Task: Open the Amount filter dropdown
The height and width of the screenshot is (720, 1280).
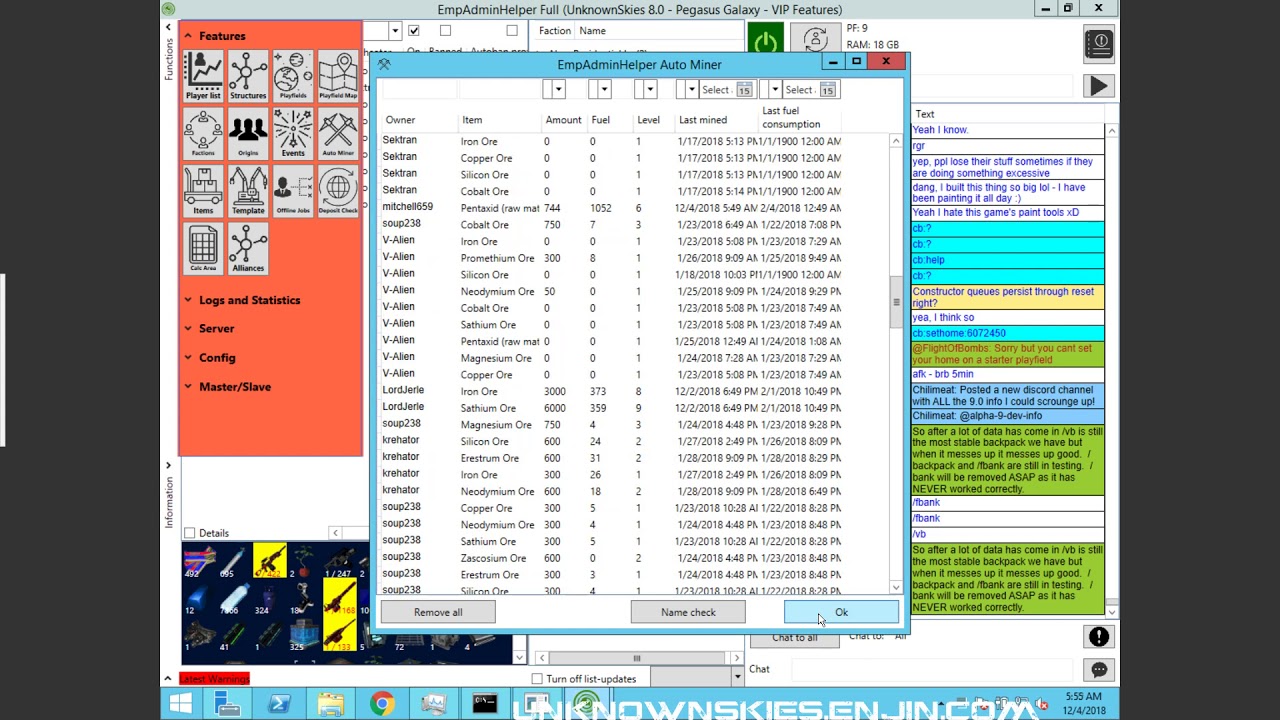Action: [558, 90]
